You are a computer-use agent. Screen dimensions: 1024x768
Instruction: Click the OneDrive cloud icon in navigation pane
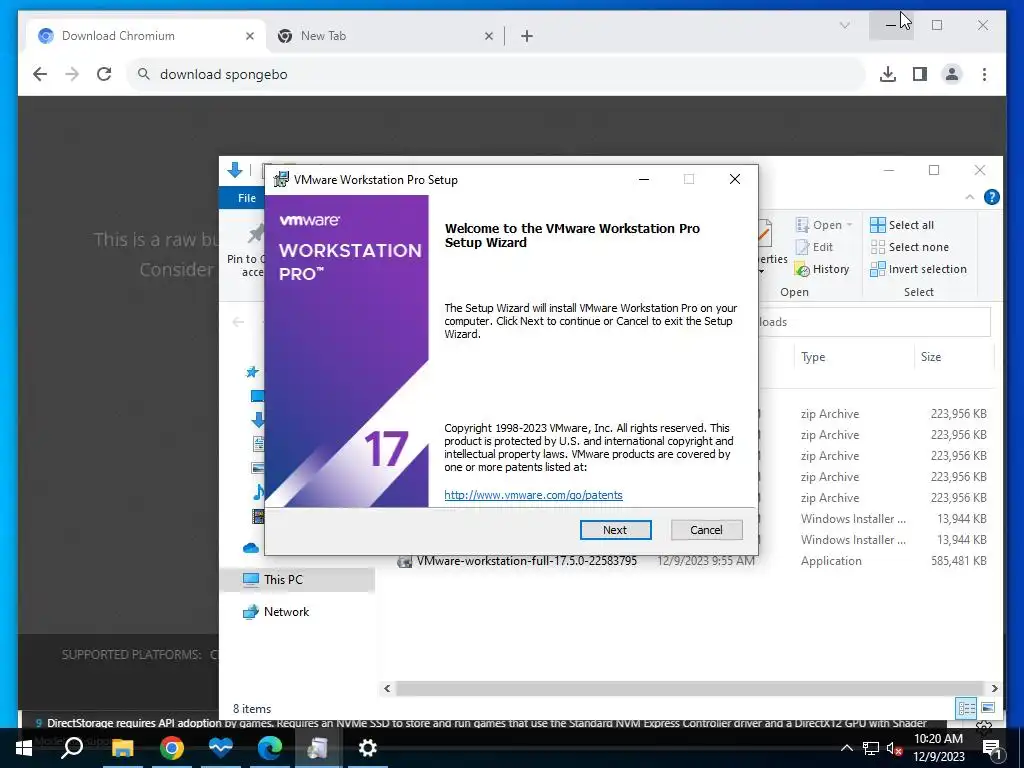click(251, 548)
